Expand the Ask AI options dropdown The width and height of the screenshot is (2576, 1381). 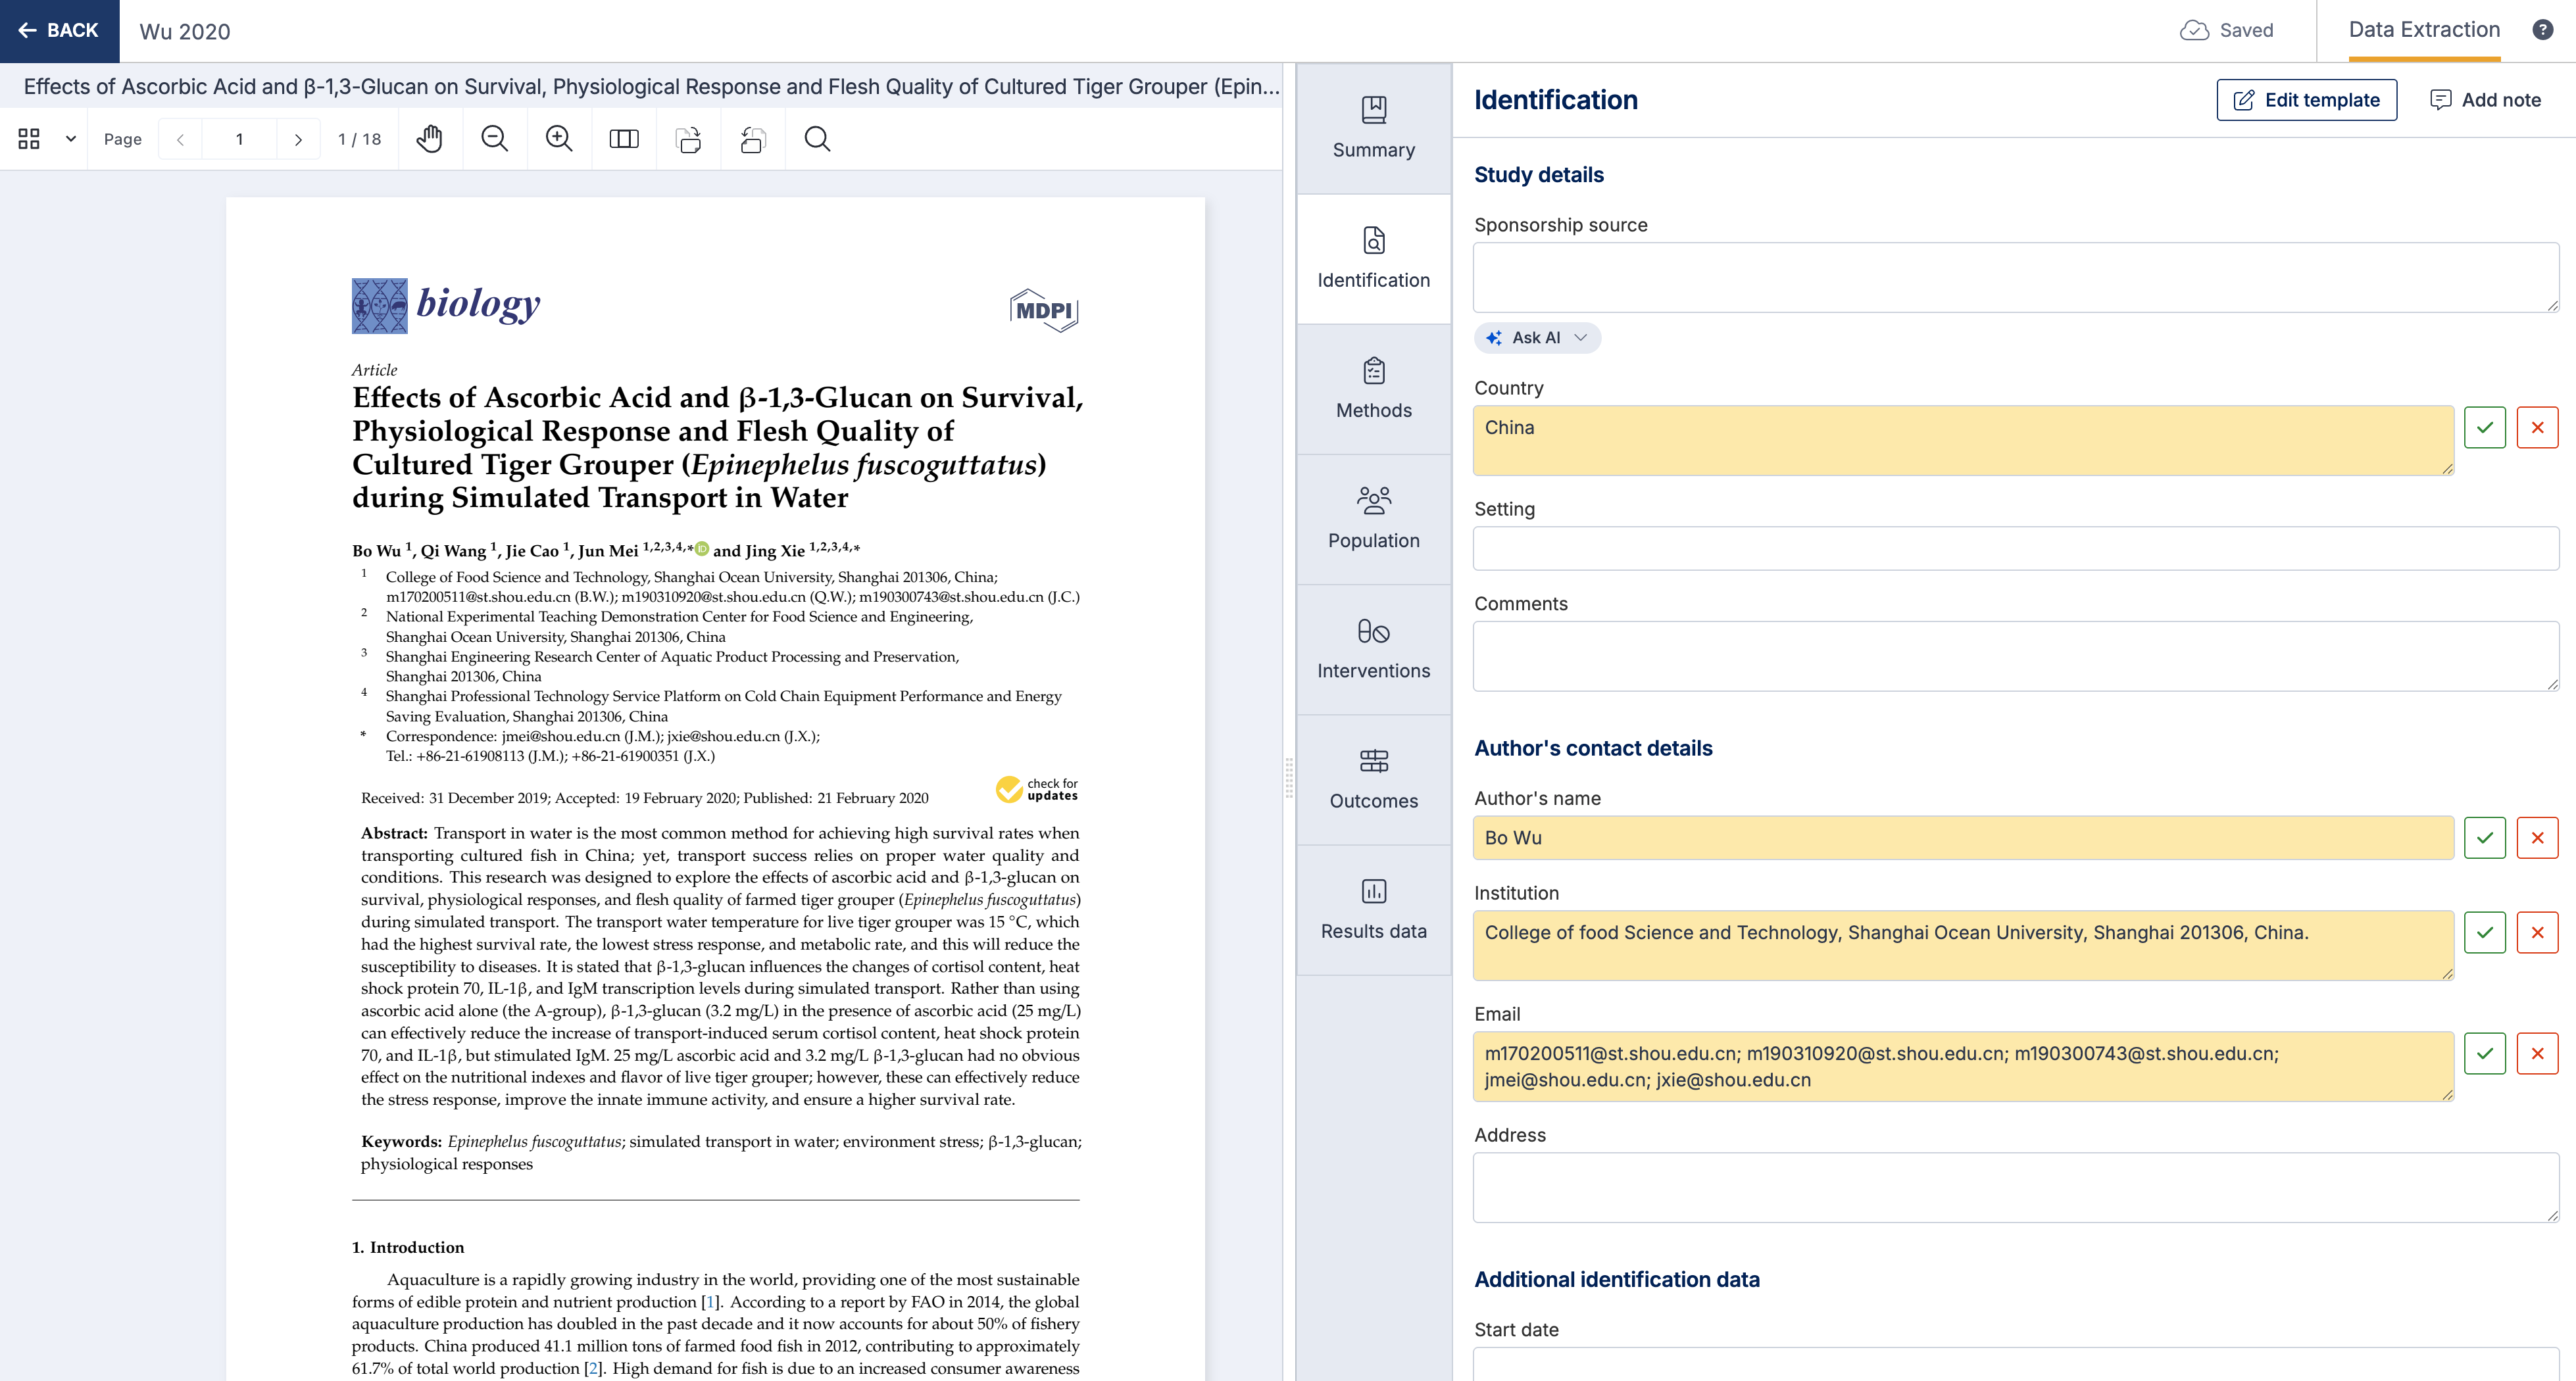pyautogui.click(x=1582, y=338)
